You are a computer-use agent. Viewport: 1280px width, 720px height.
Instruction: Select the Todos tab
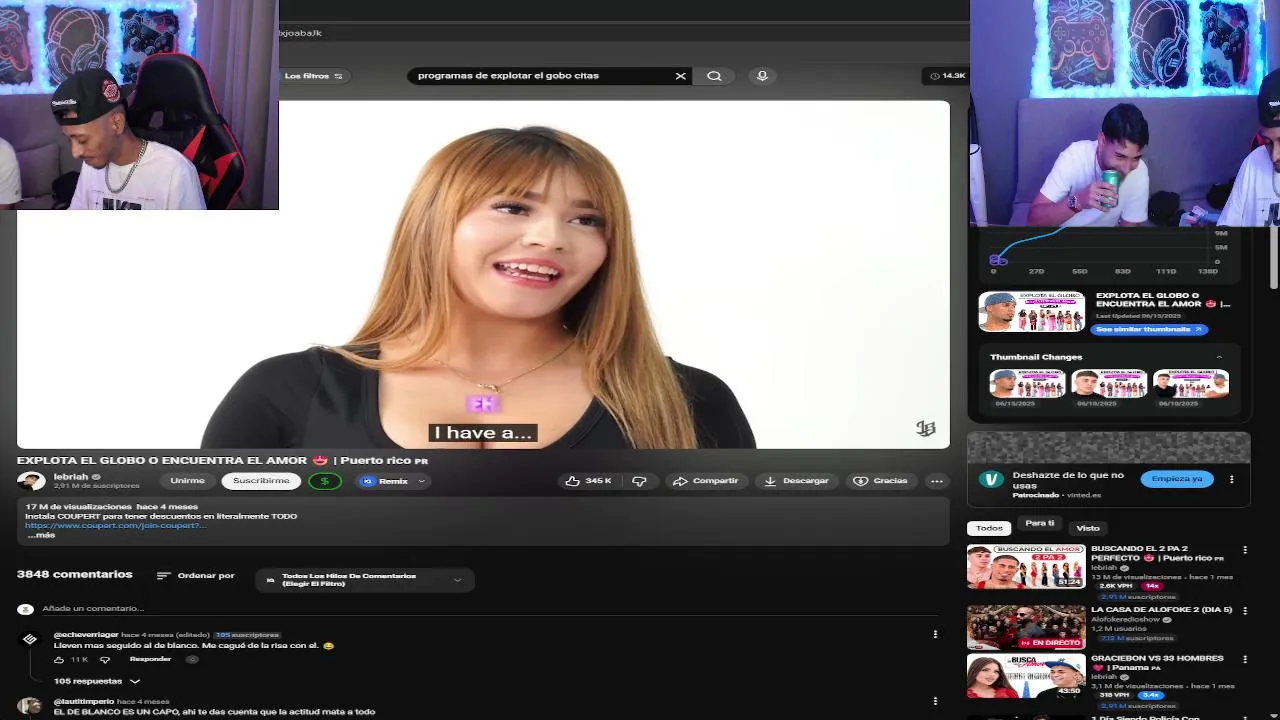tap(989, 528)
